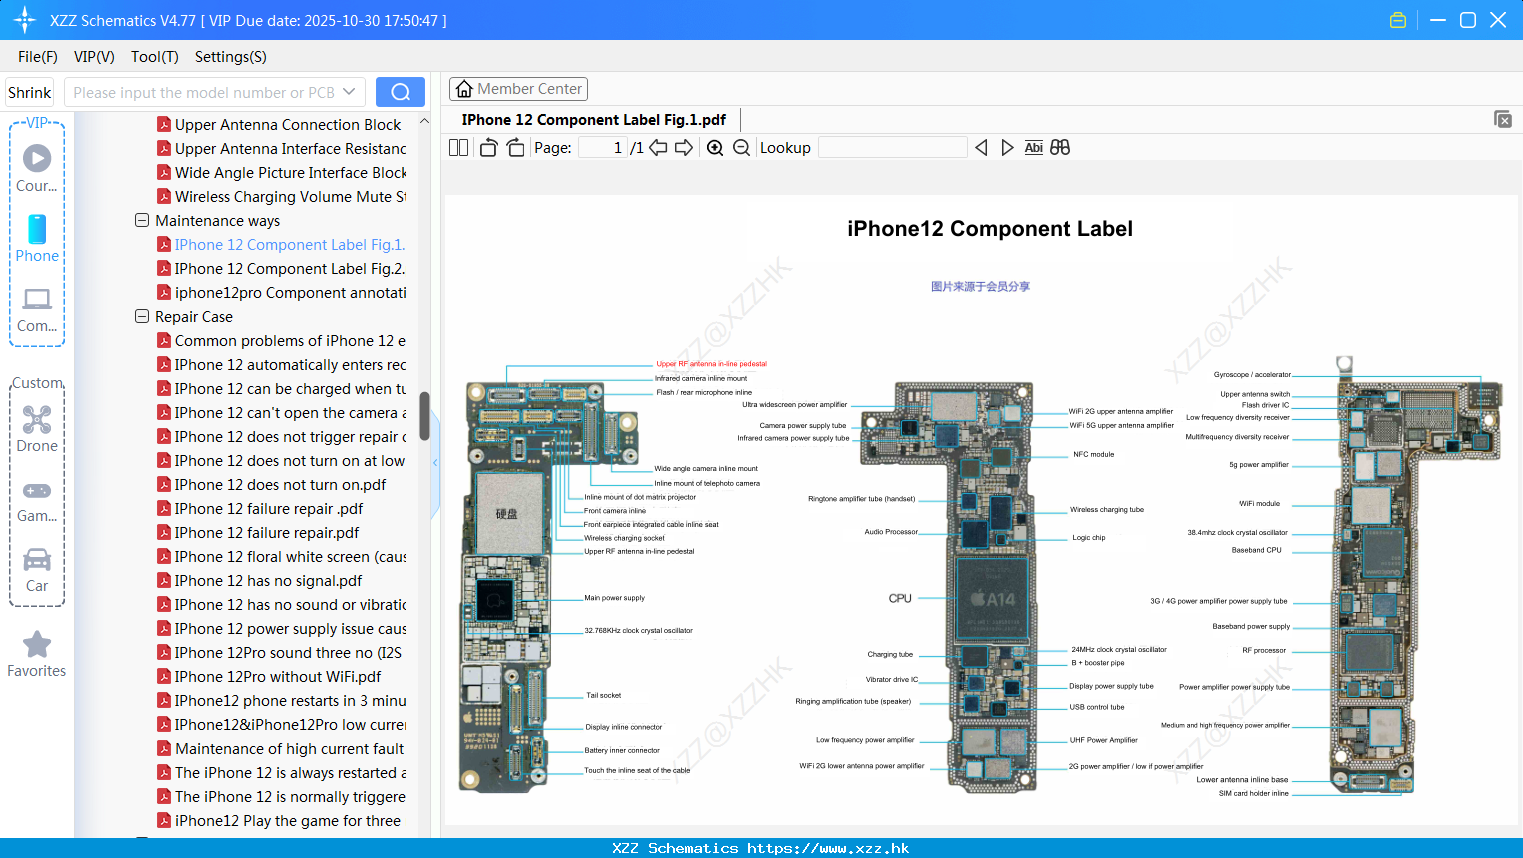Open The iPhone 12 is always restarted file
Viewport: 1523px width, 858px height.
click(x=282, y=772)
